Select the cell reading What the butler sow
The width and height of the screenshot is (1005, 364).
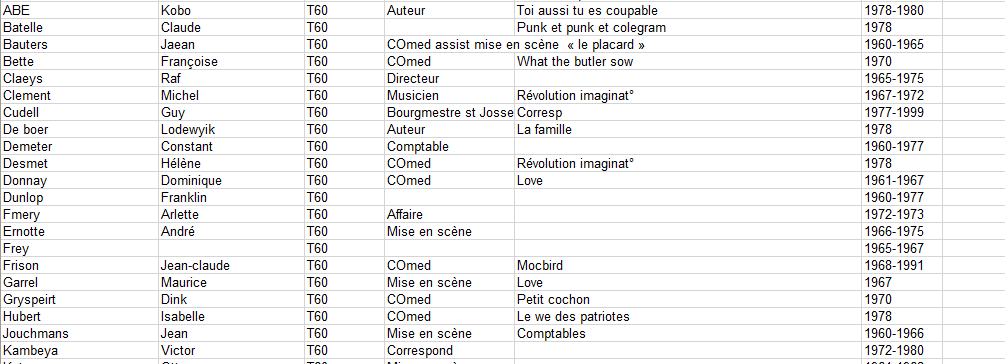687,62
